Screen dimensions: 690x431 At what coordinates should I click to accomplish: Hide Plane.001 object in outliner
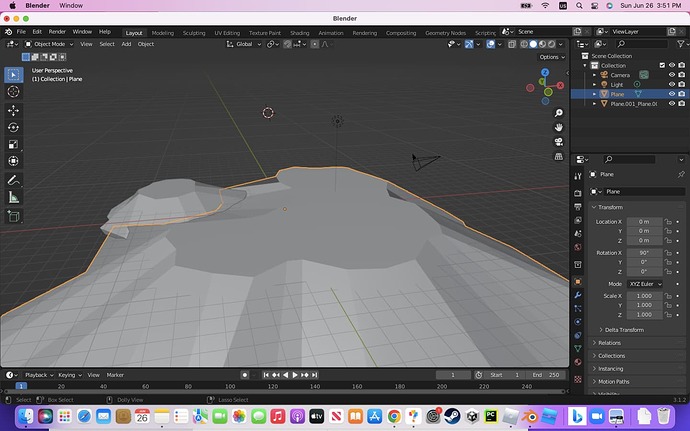(x=672, y=103)
